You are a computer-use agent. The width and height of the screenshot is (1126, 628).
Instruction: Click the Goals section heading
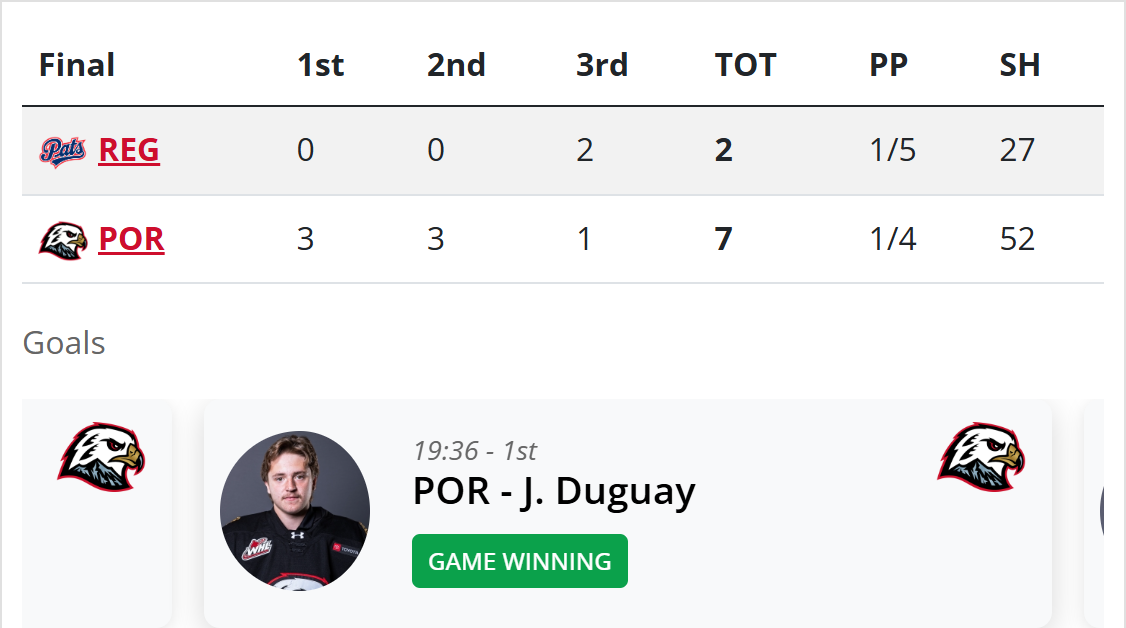[64, 343]
